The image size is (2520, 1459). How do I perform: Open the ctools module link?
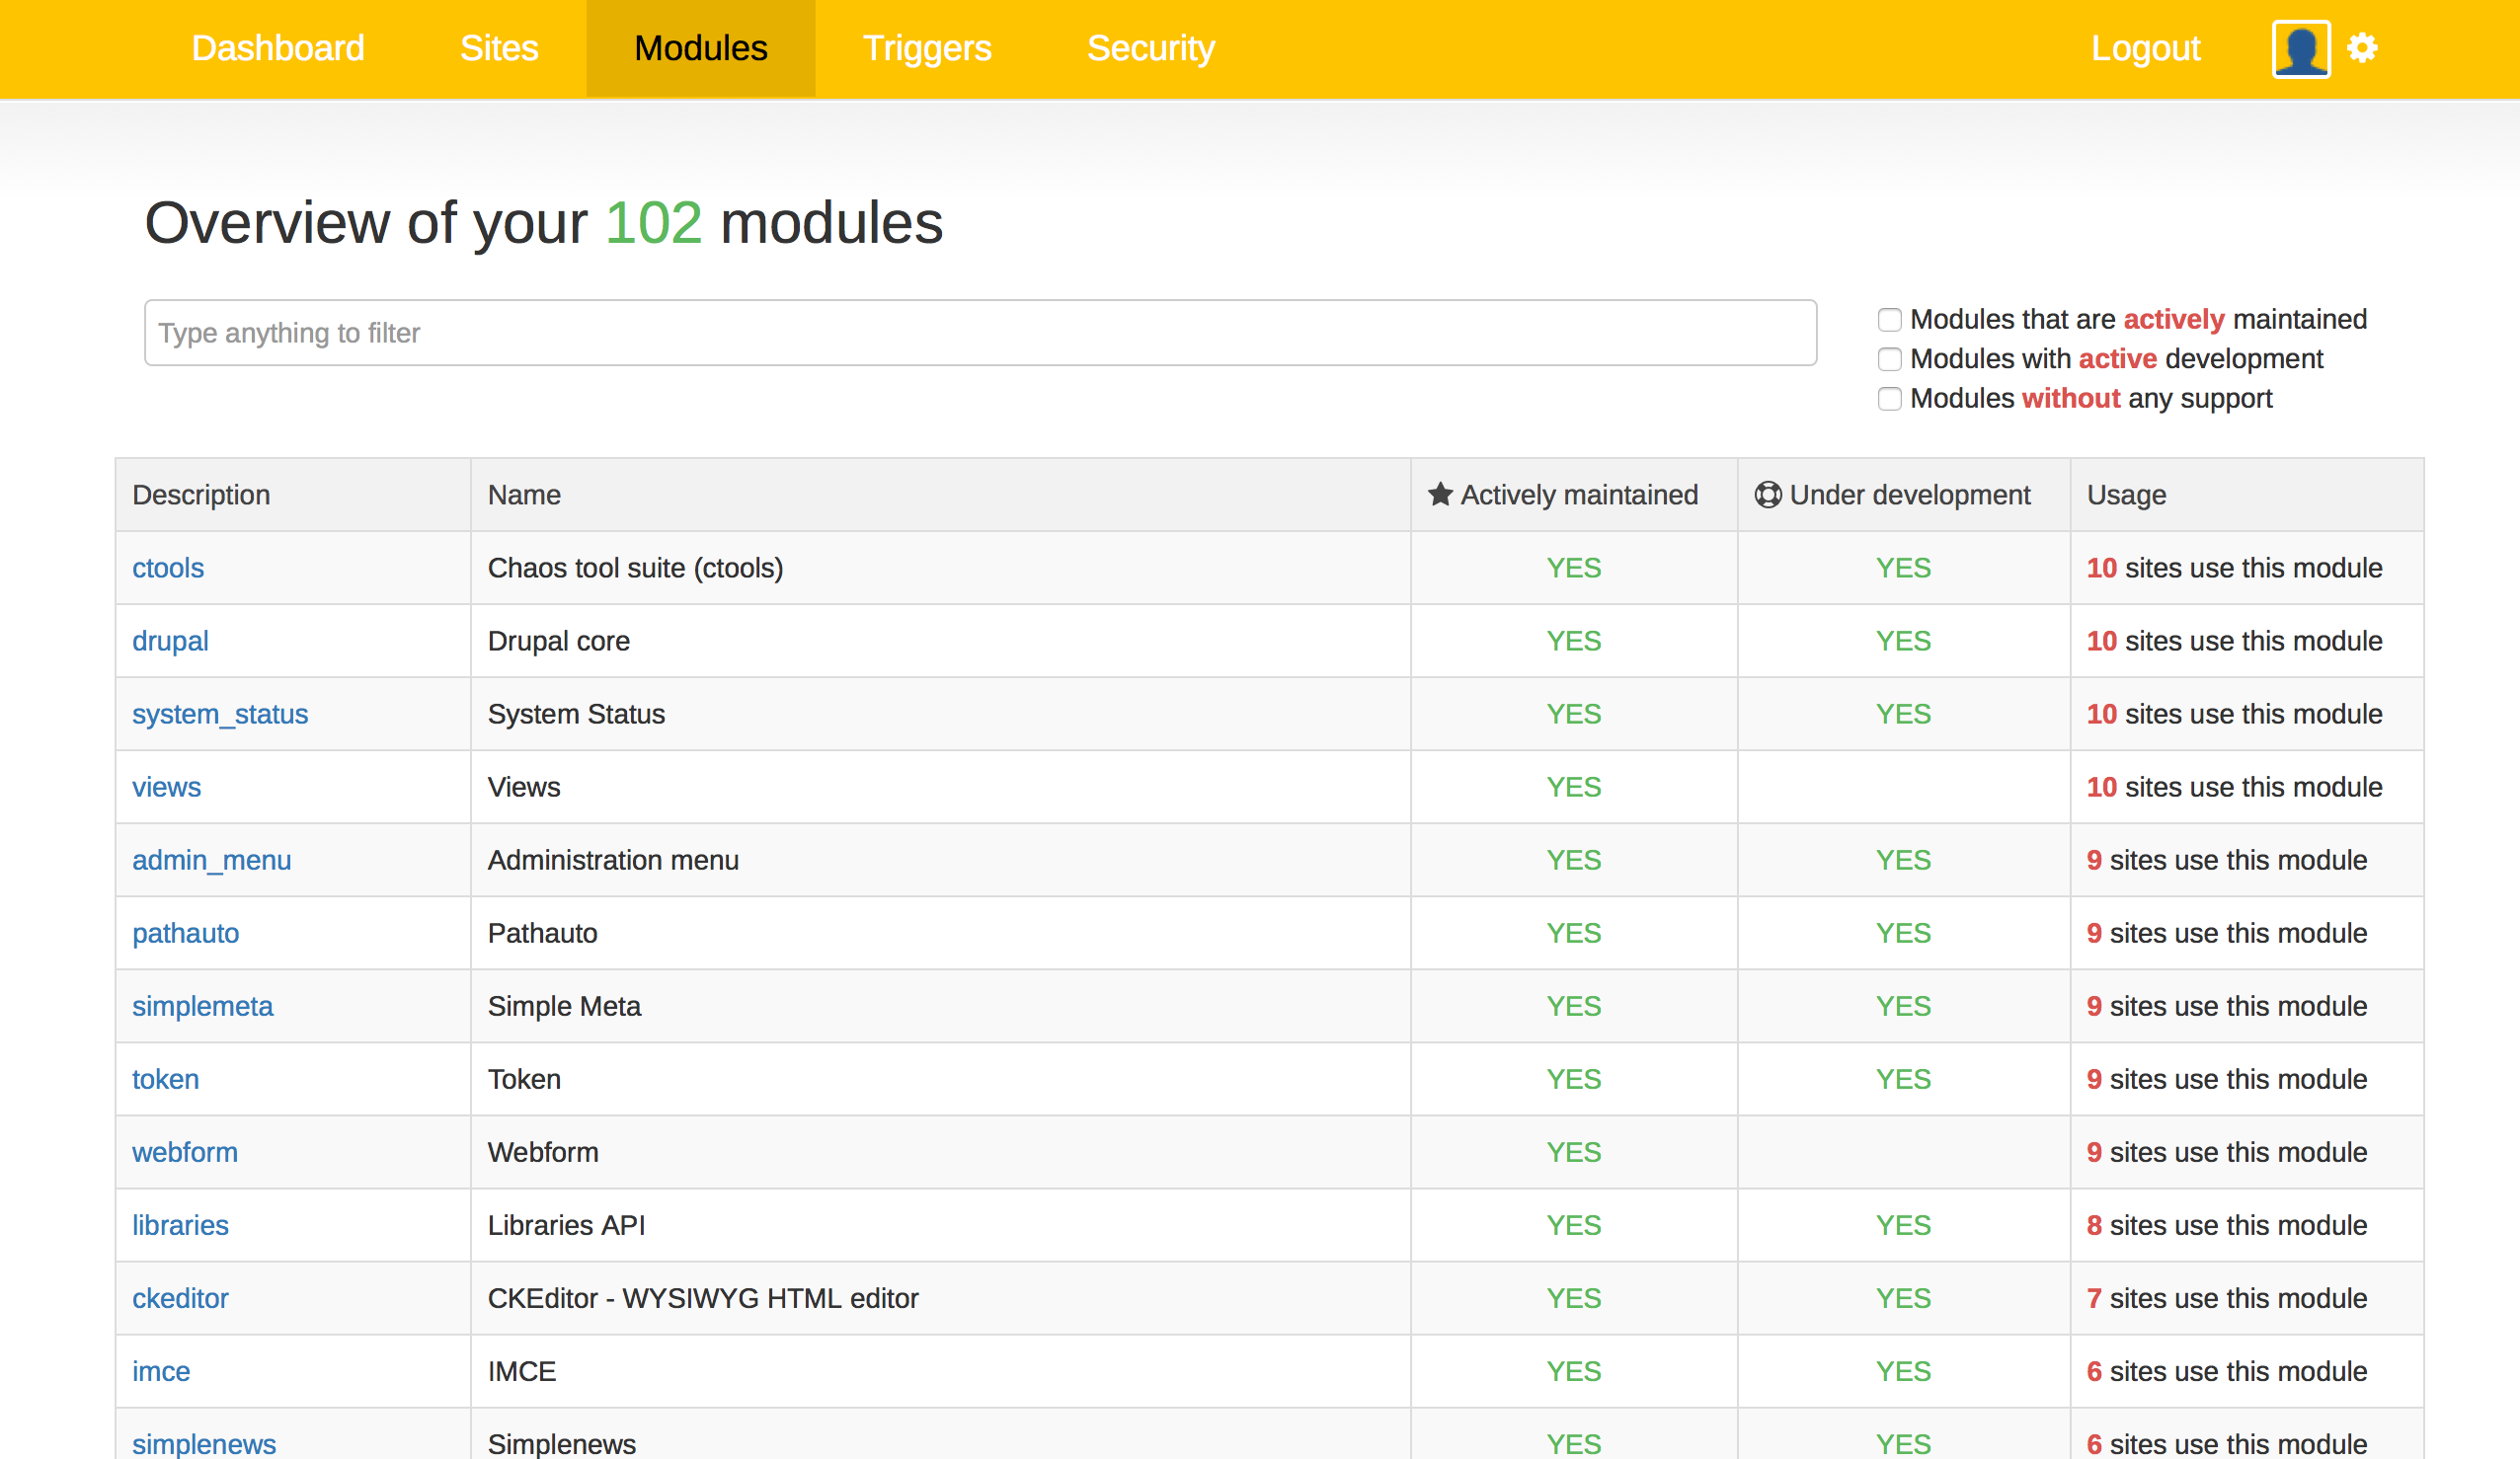point(168,568)
